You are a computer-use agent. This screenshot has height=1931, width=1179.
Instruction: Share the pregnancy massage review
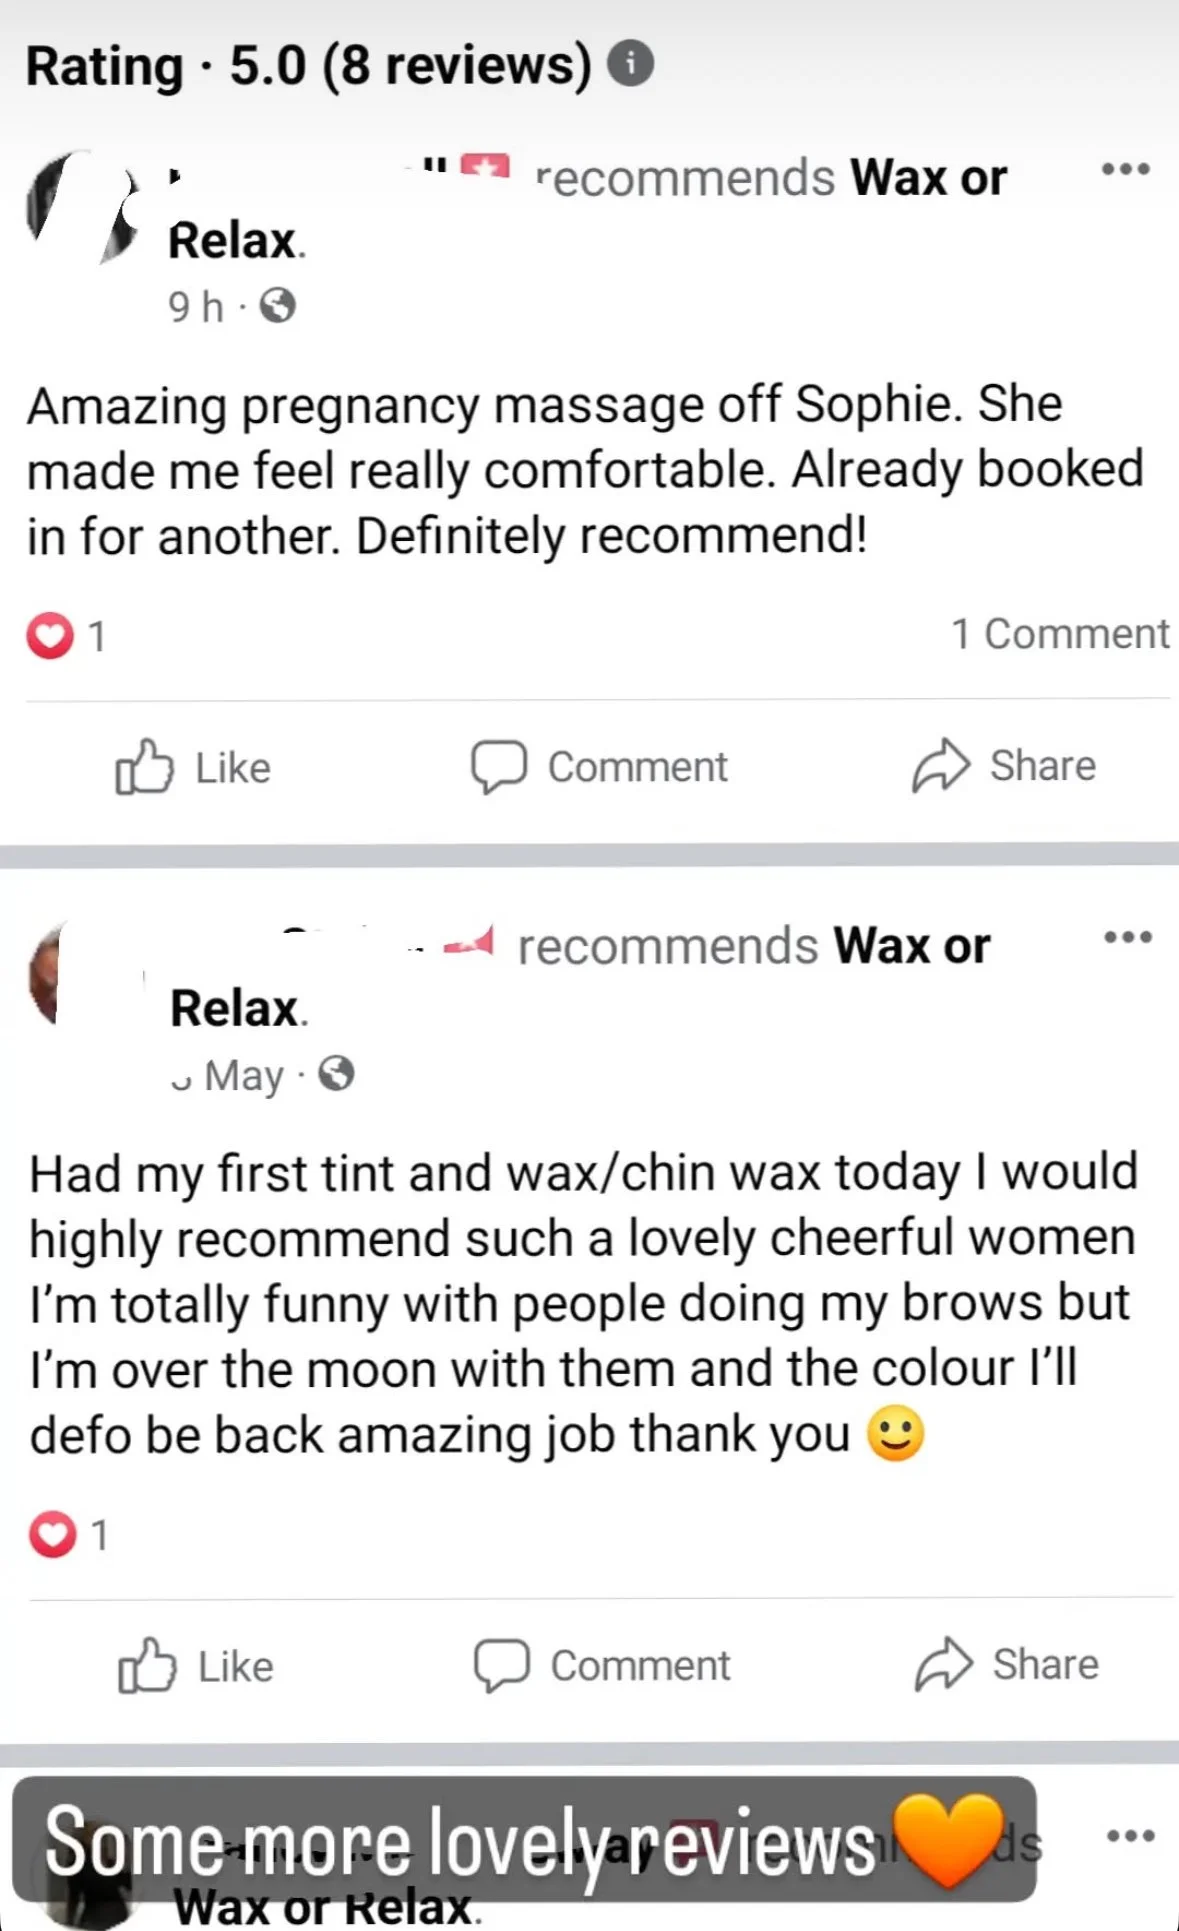[x=1003, y=766]
